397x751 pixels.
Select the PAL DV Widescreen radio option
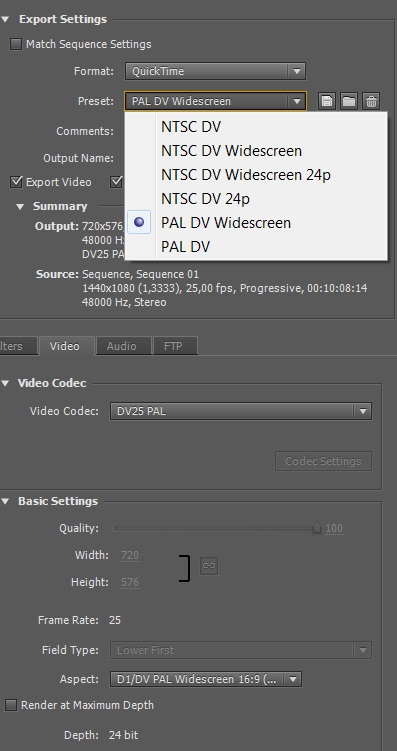tap(139, 222)
